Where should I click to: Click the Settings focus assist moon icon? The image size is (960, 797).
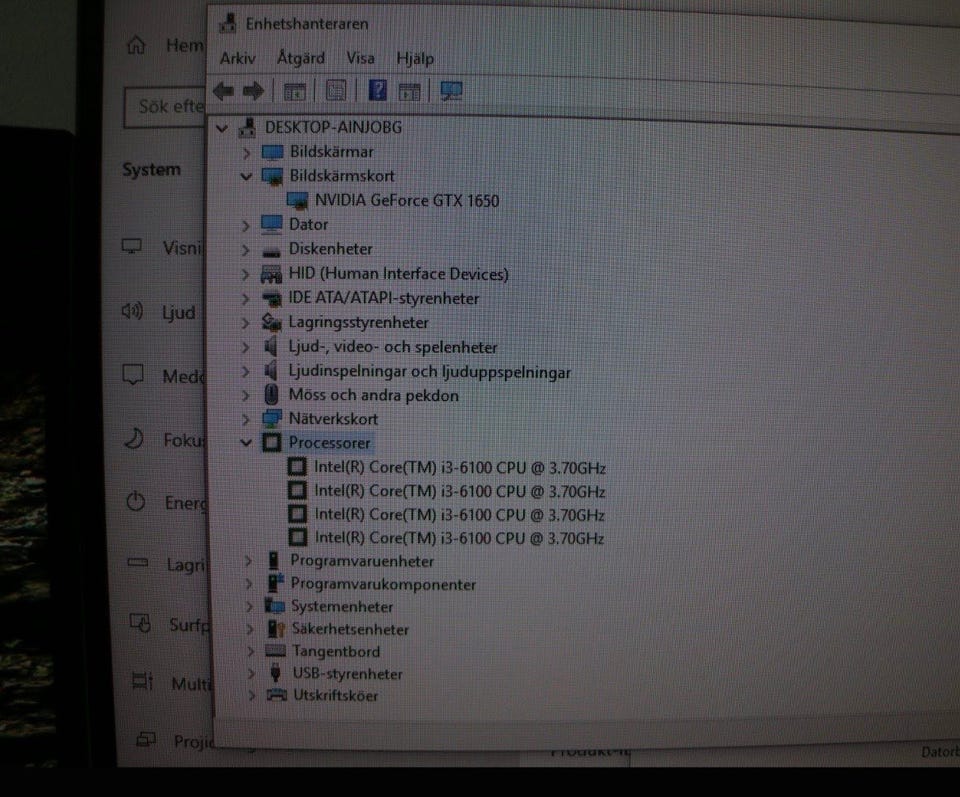coord(134,439)
